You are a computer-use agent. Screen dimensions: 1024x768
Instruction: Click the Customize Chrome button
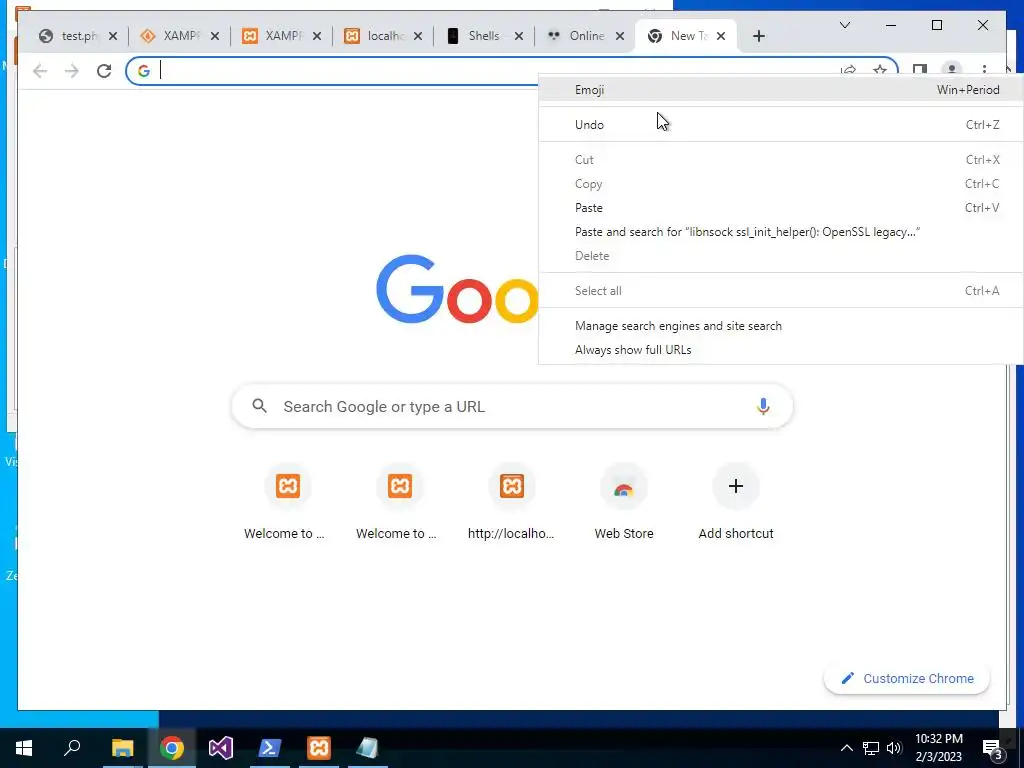coord(906,678)
